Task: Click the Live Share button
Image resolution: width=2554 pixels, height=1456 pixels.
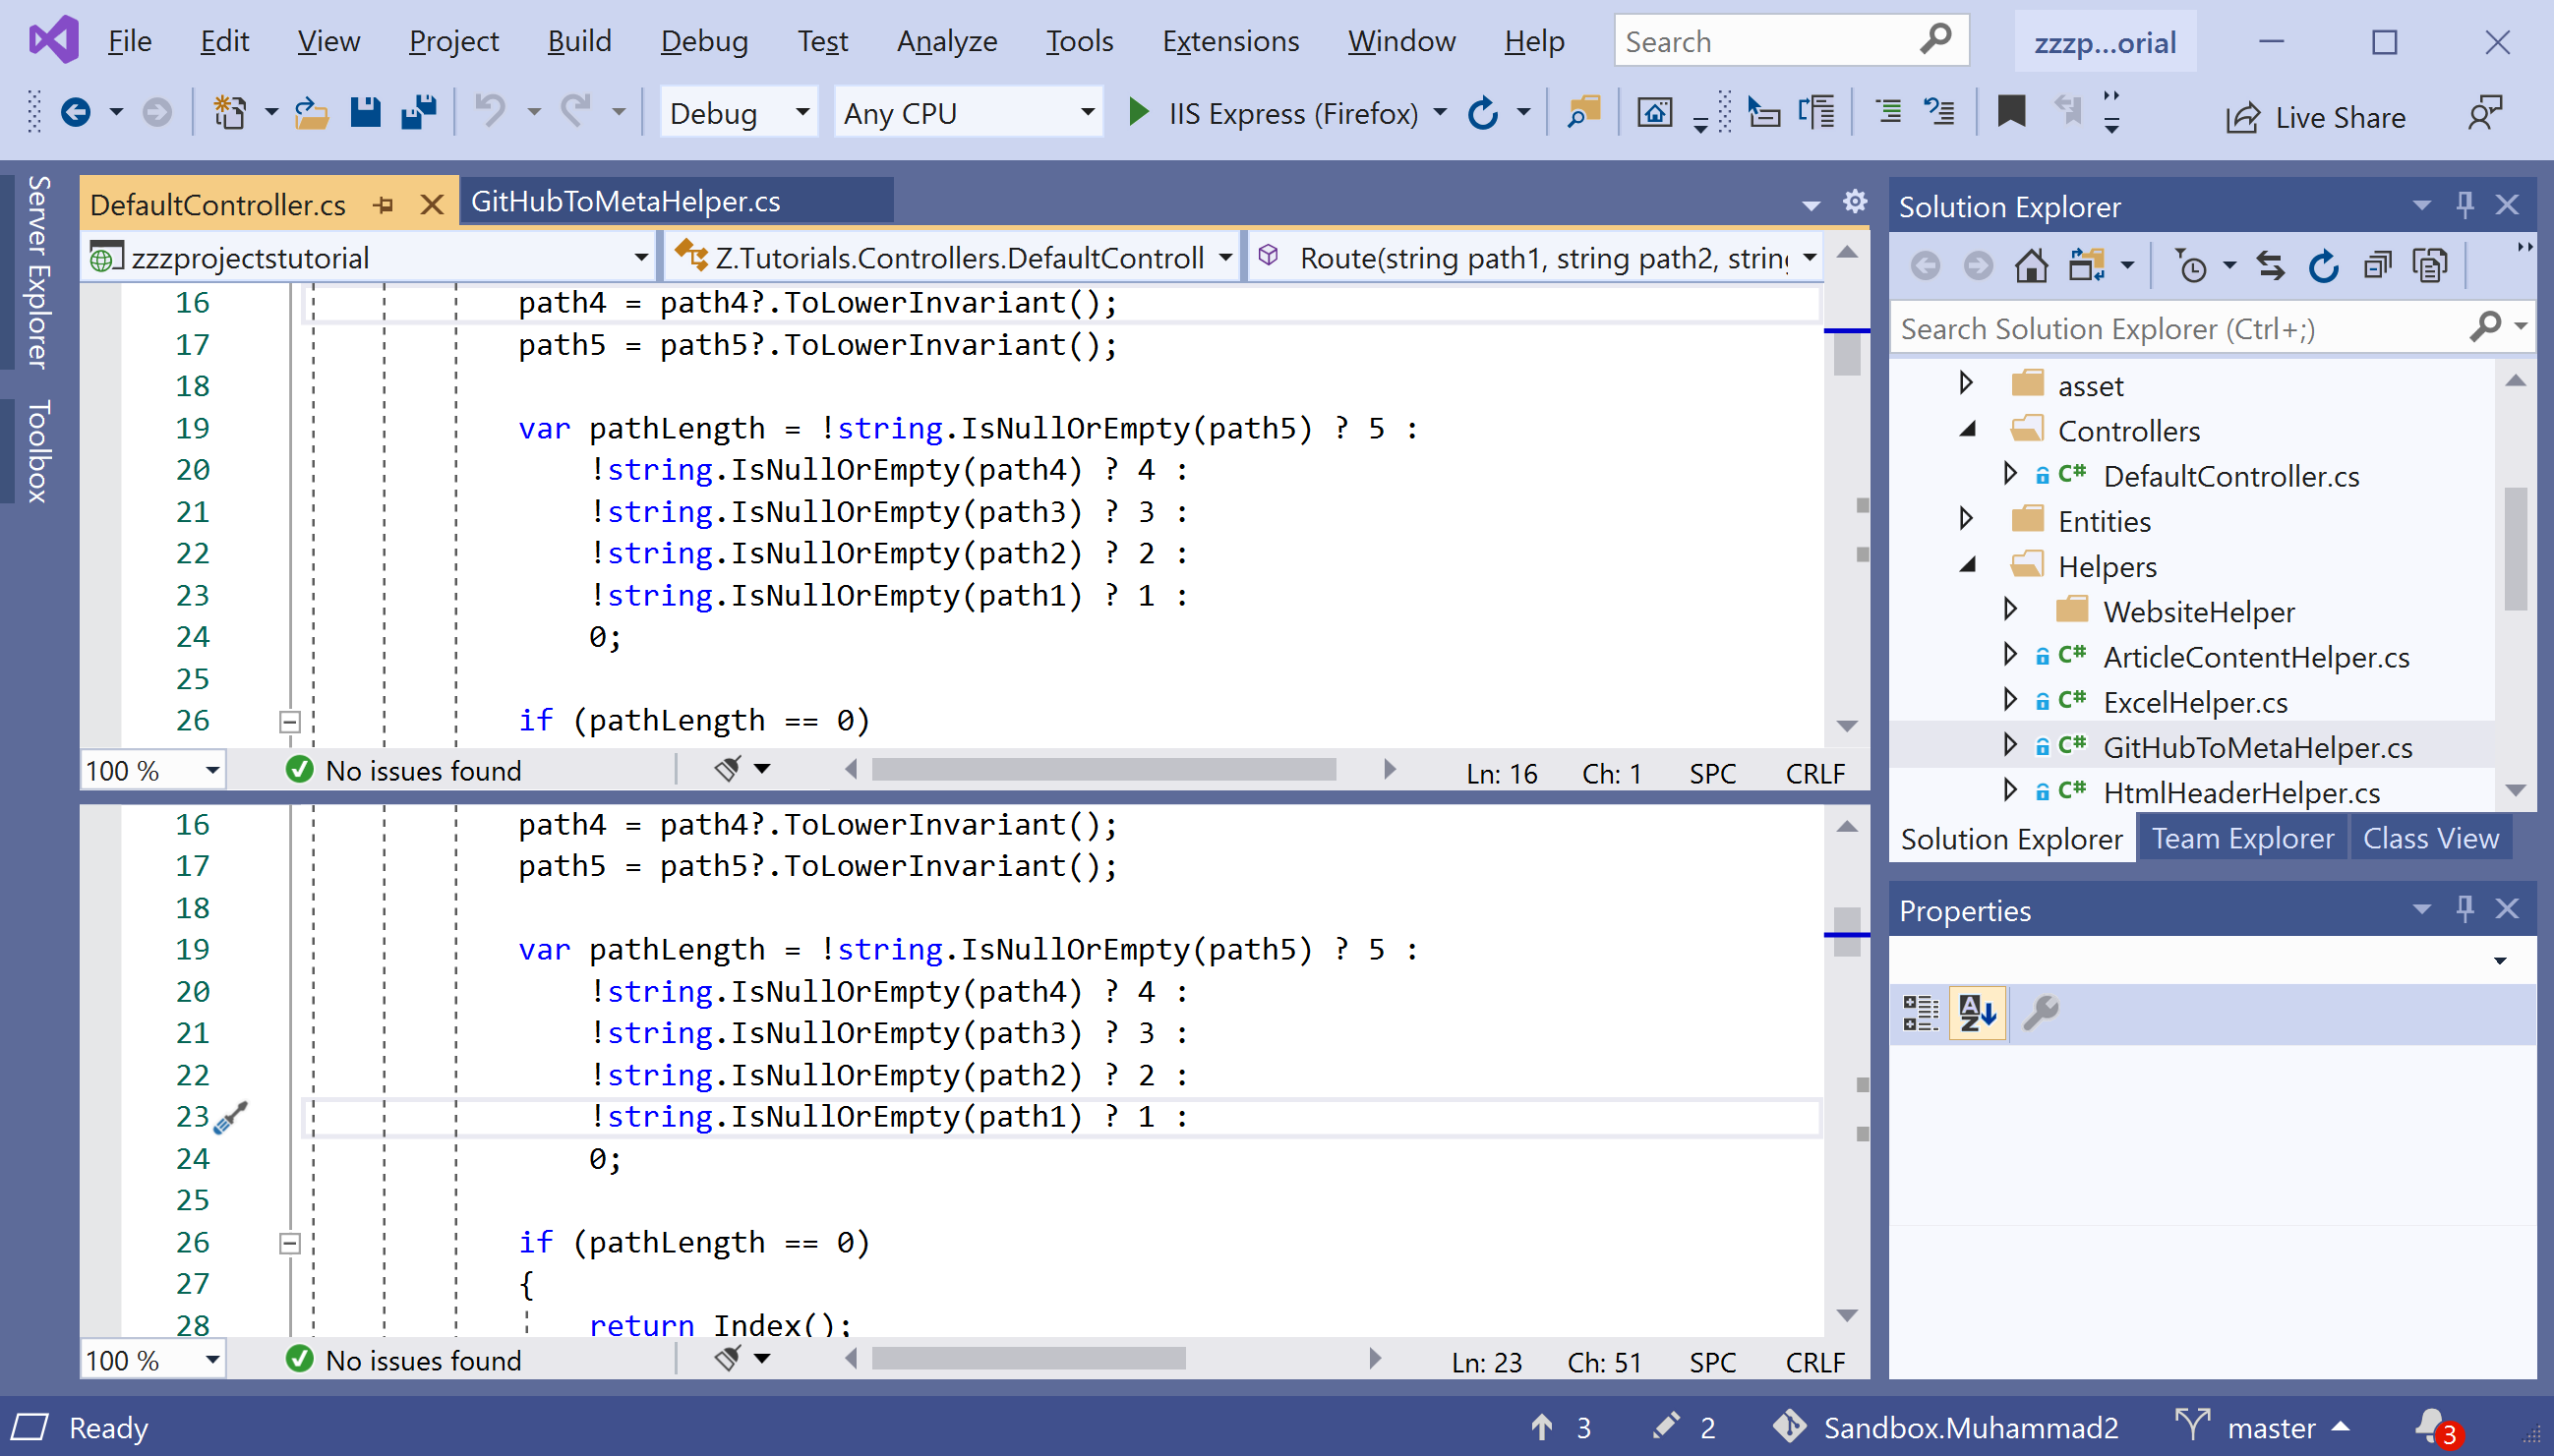Action: point(2316,117)
